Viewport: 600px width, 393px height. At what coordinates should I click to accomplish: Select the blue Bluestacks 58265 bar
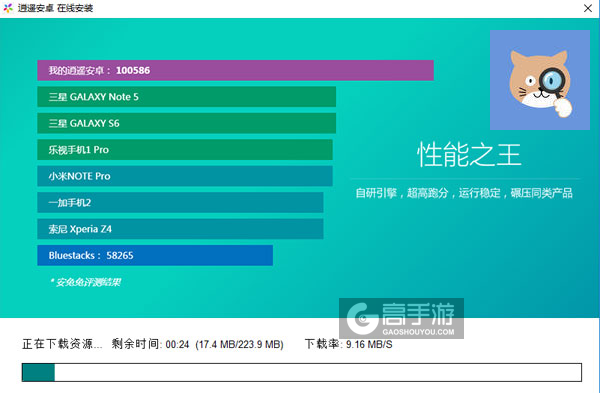155,255
